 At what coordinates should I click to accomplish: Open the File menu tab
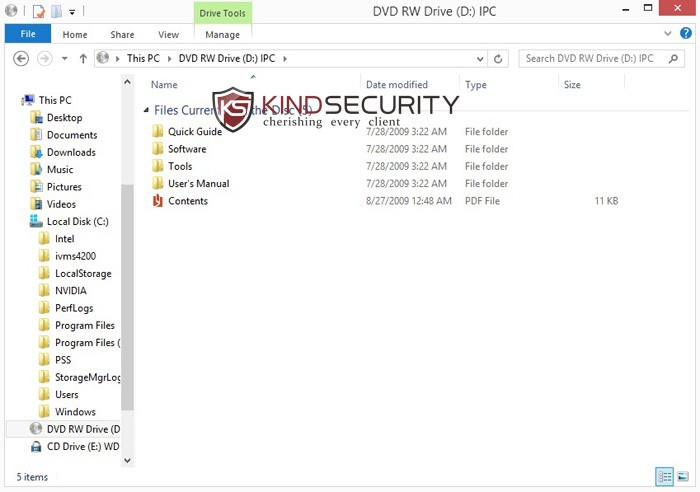28,34
